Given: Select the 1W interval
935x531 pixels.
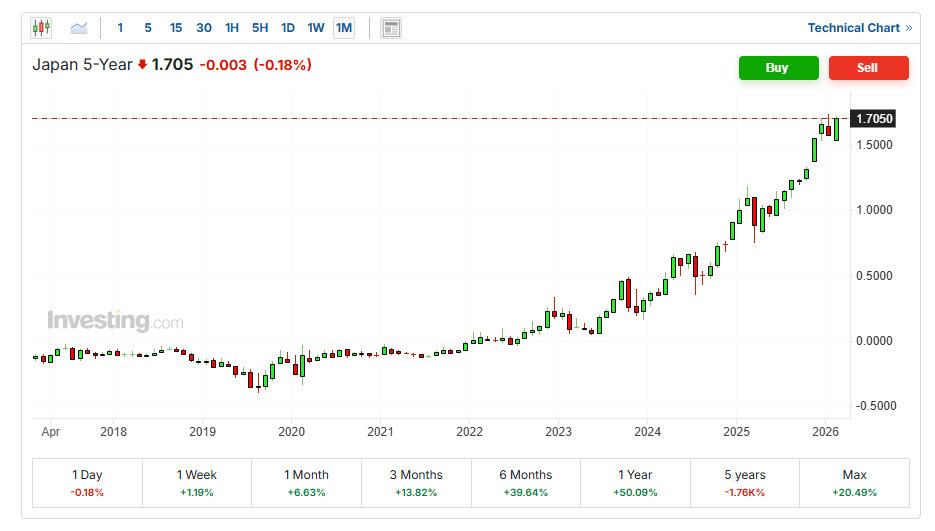Looking at the screenshot, I should 316,28.
